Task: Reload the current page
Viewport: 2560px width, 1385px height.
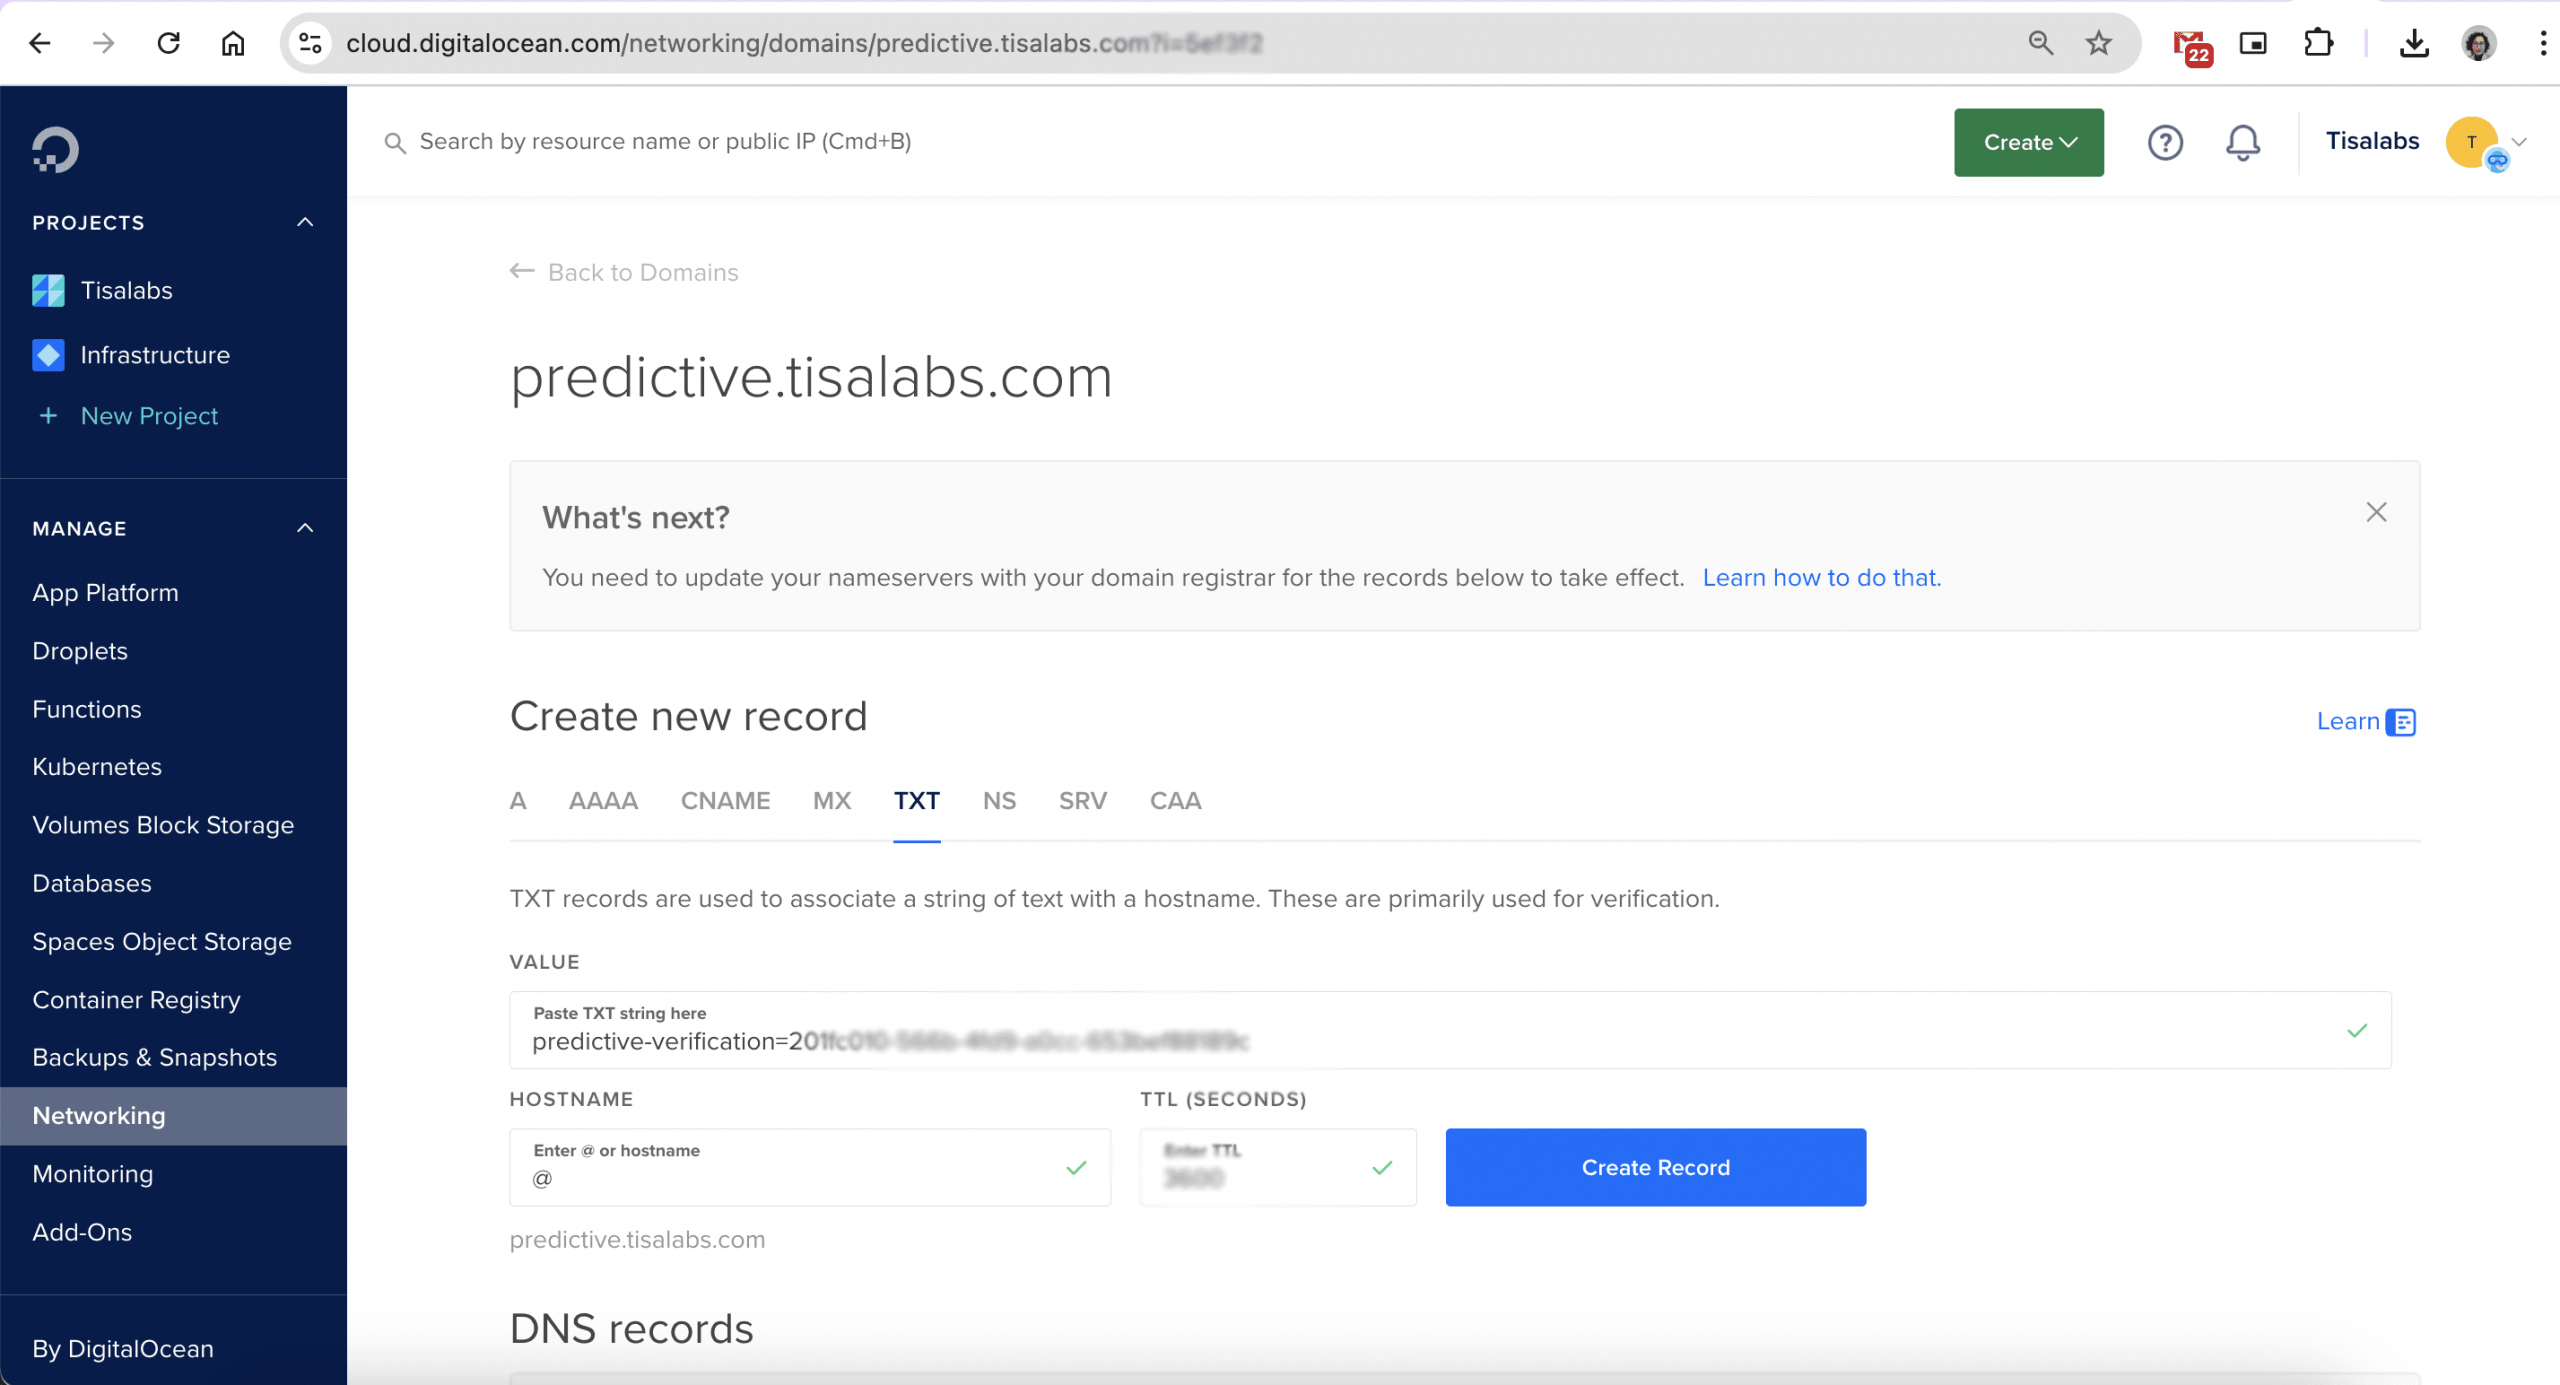Action: pyautogui.click(x=169, y=43)
